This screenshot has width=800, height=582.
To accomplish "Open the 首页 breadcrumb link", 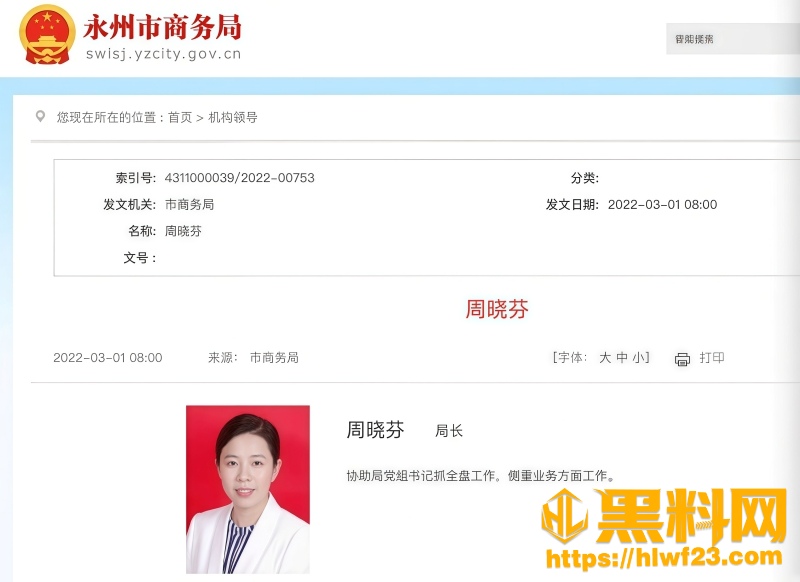I will [x=180, y=117].
